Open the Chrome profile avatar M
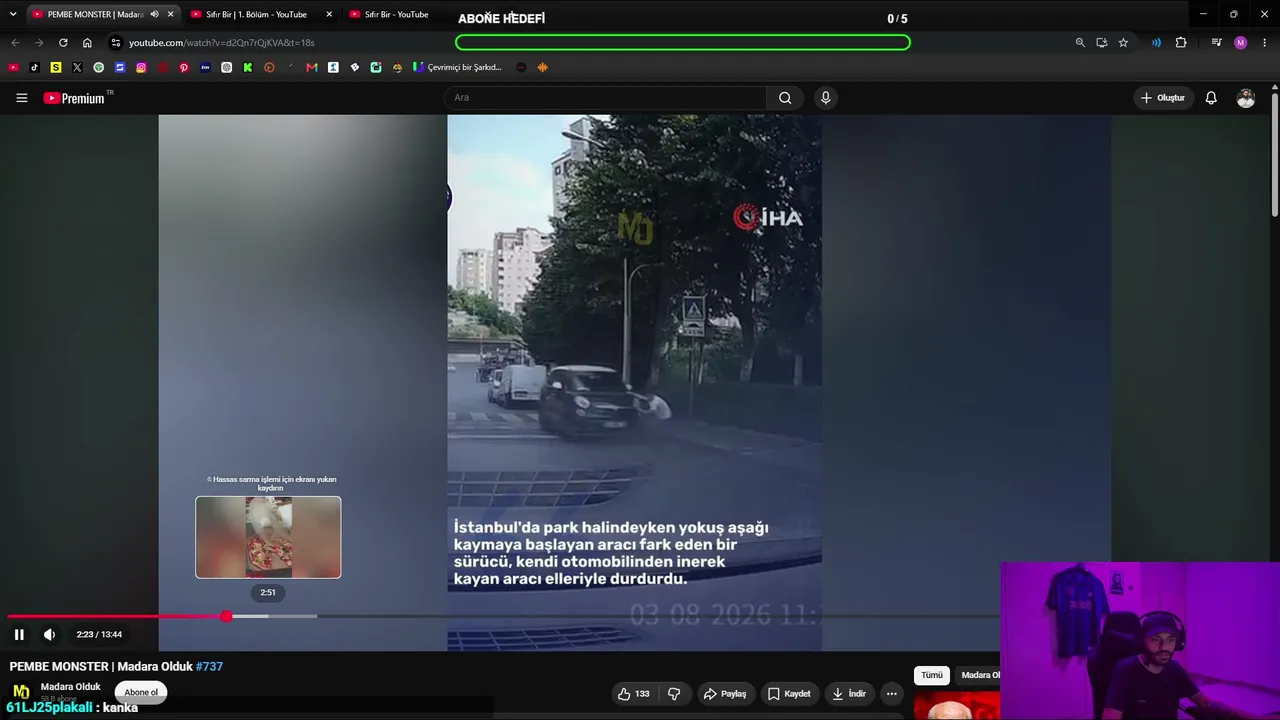 1241,43
